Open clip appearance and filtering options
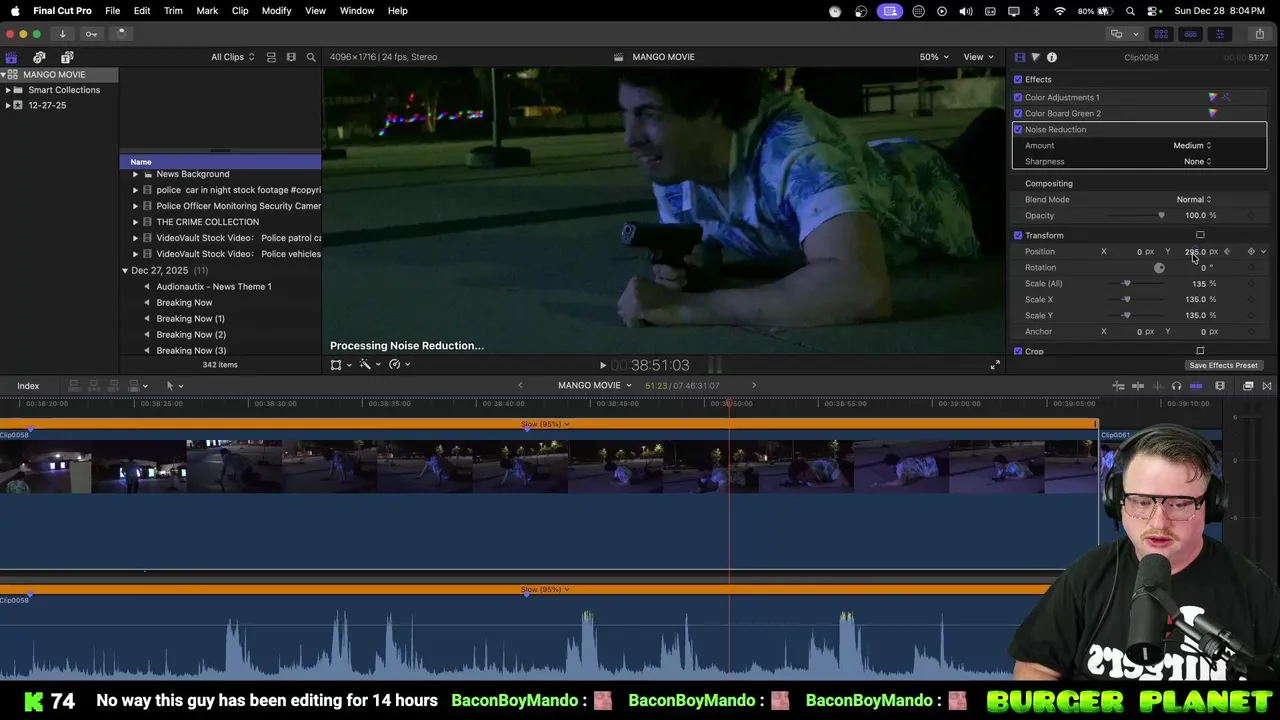 pos(291,57)
